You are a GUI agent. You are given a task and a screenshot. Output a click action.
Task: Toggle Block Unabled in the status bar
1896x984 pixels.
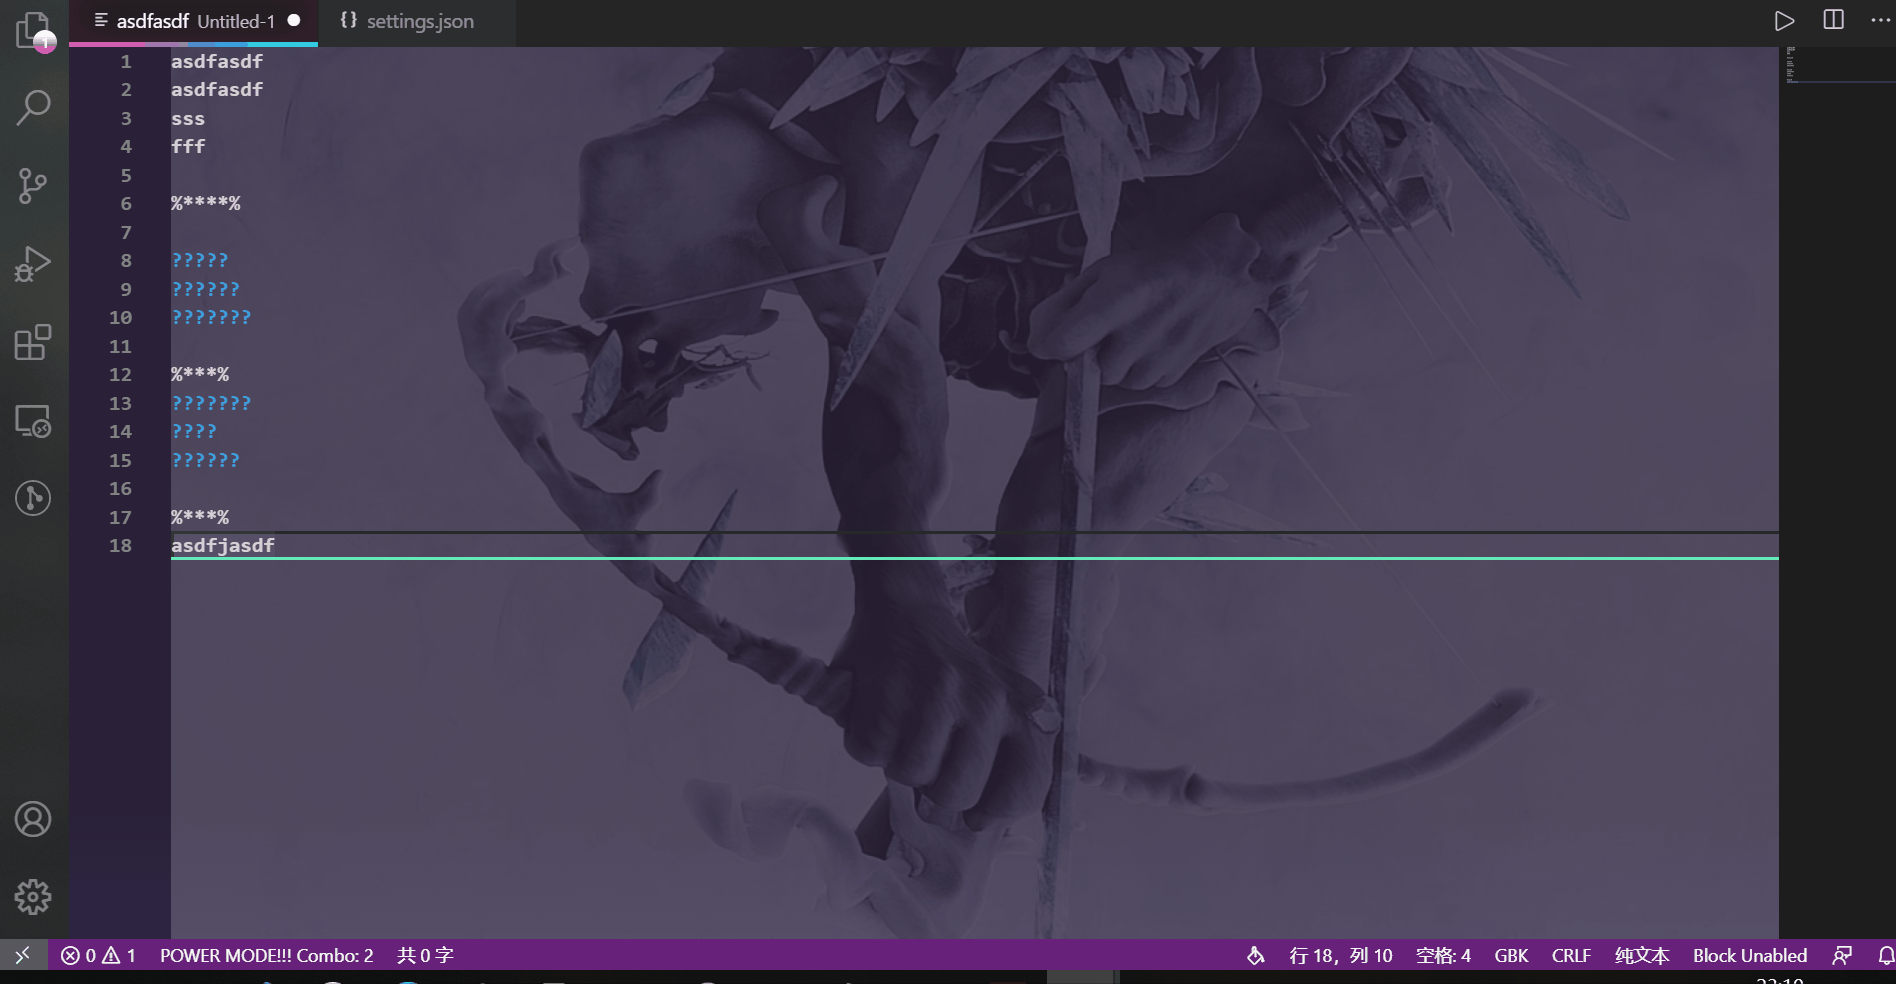[x=1749, y=956]
